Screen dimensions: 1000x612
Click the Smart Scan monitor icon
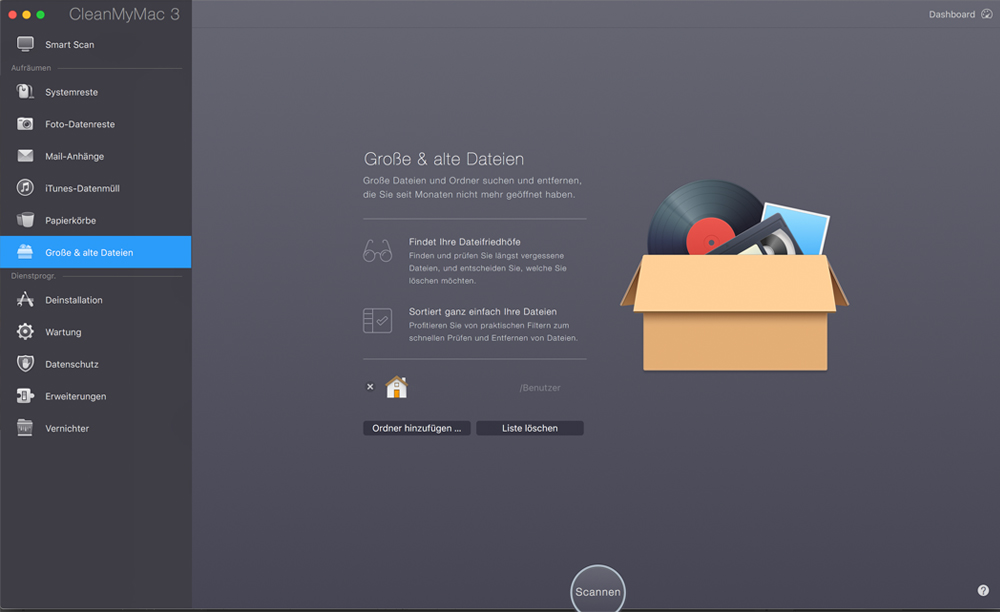tap(26, 44)
